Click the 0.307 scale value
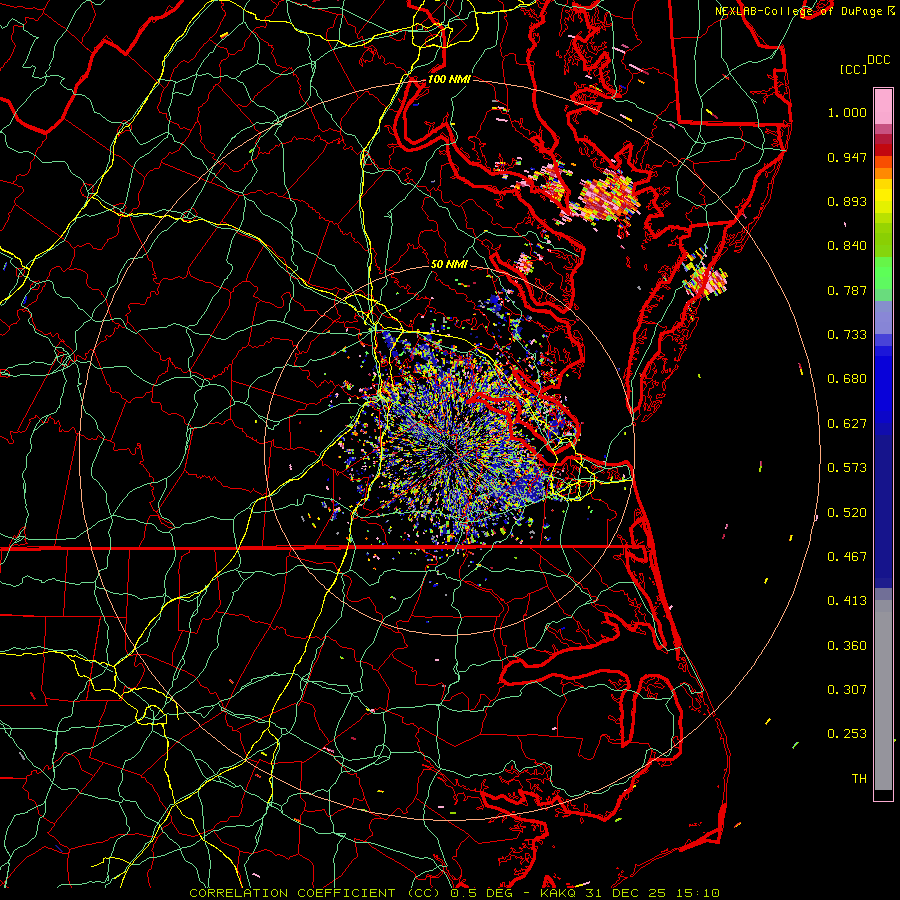Image resolution: width=900 pixels, height=900 pixels. pyautogui.click(x=847, y=690)
